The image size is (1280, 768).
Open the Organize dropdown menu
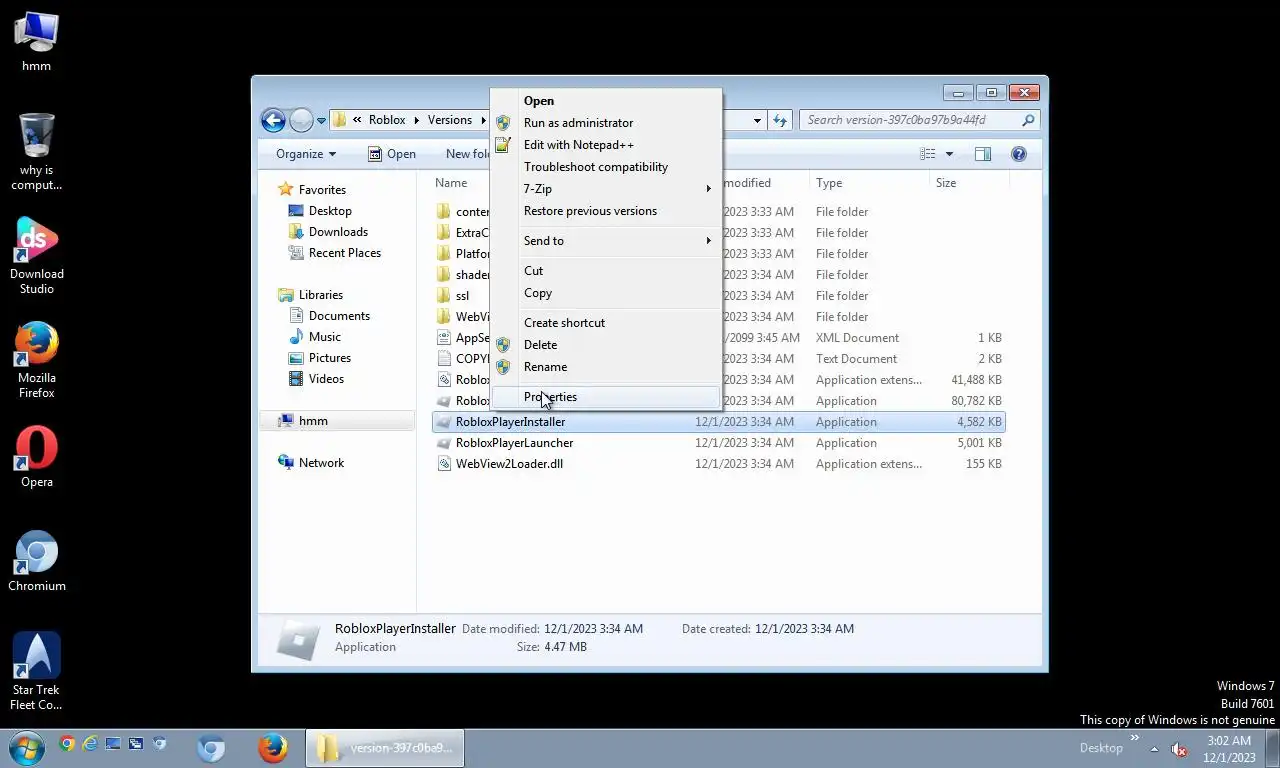point(306,154)
